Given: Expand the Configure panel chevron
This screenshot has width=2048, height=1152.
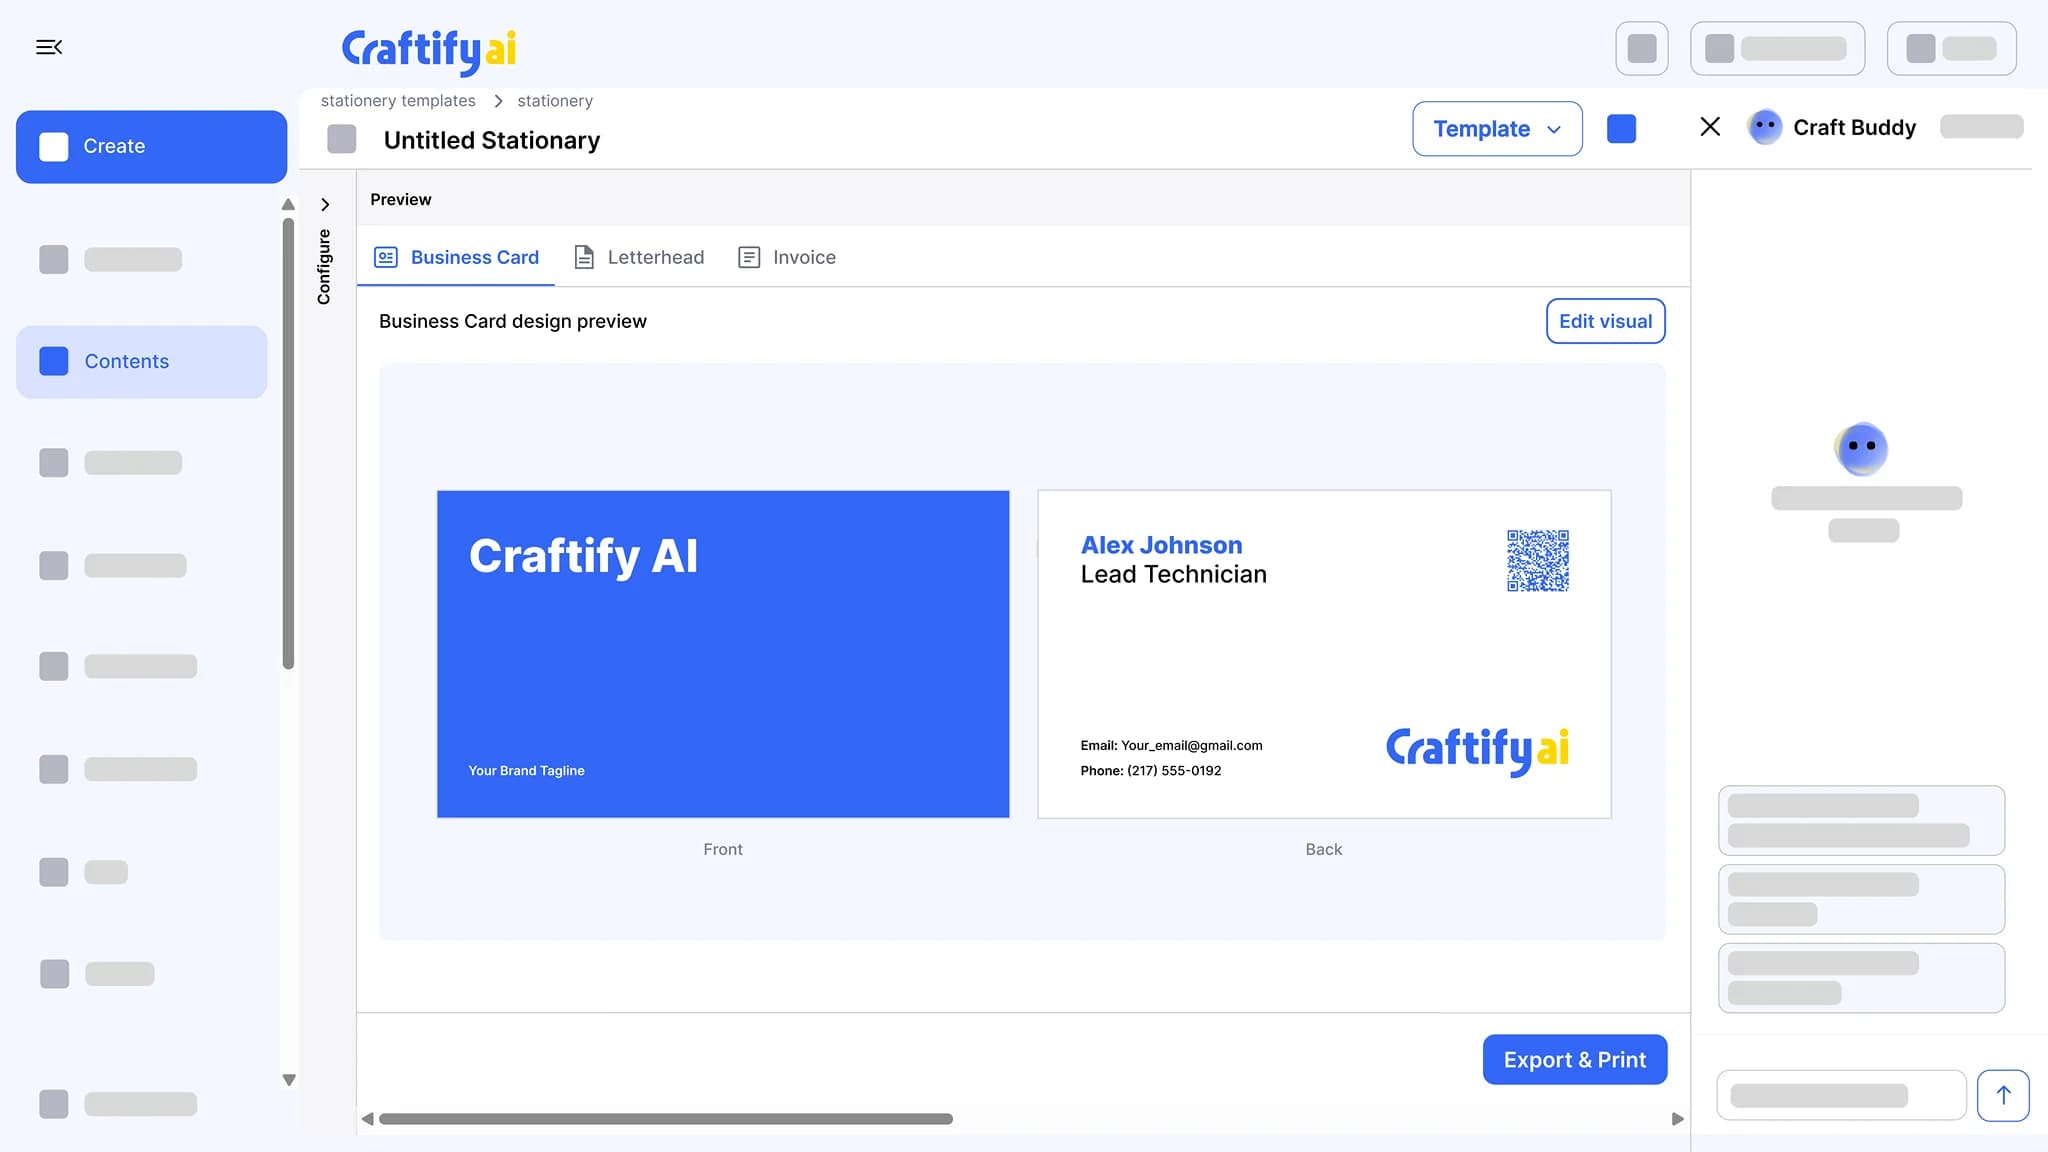Looking at the screenshot, I should [325, 204].
